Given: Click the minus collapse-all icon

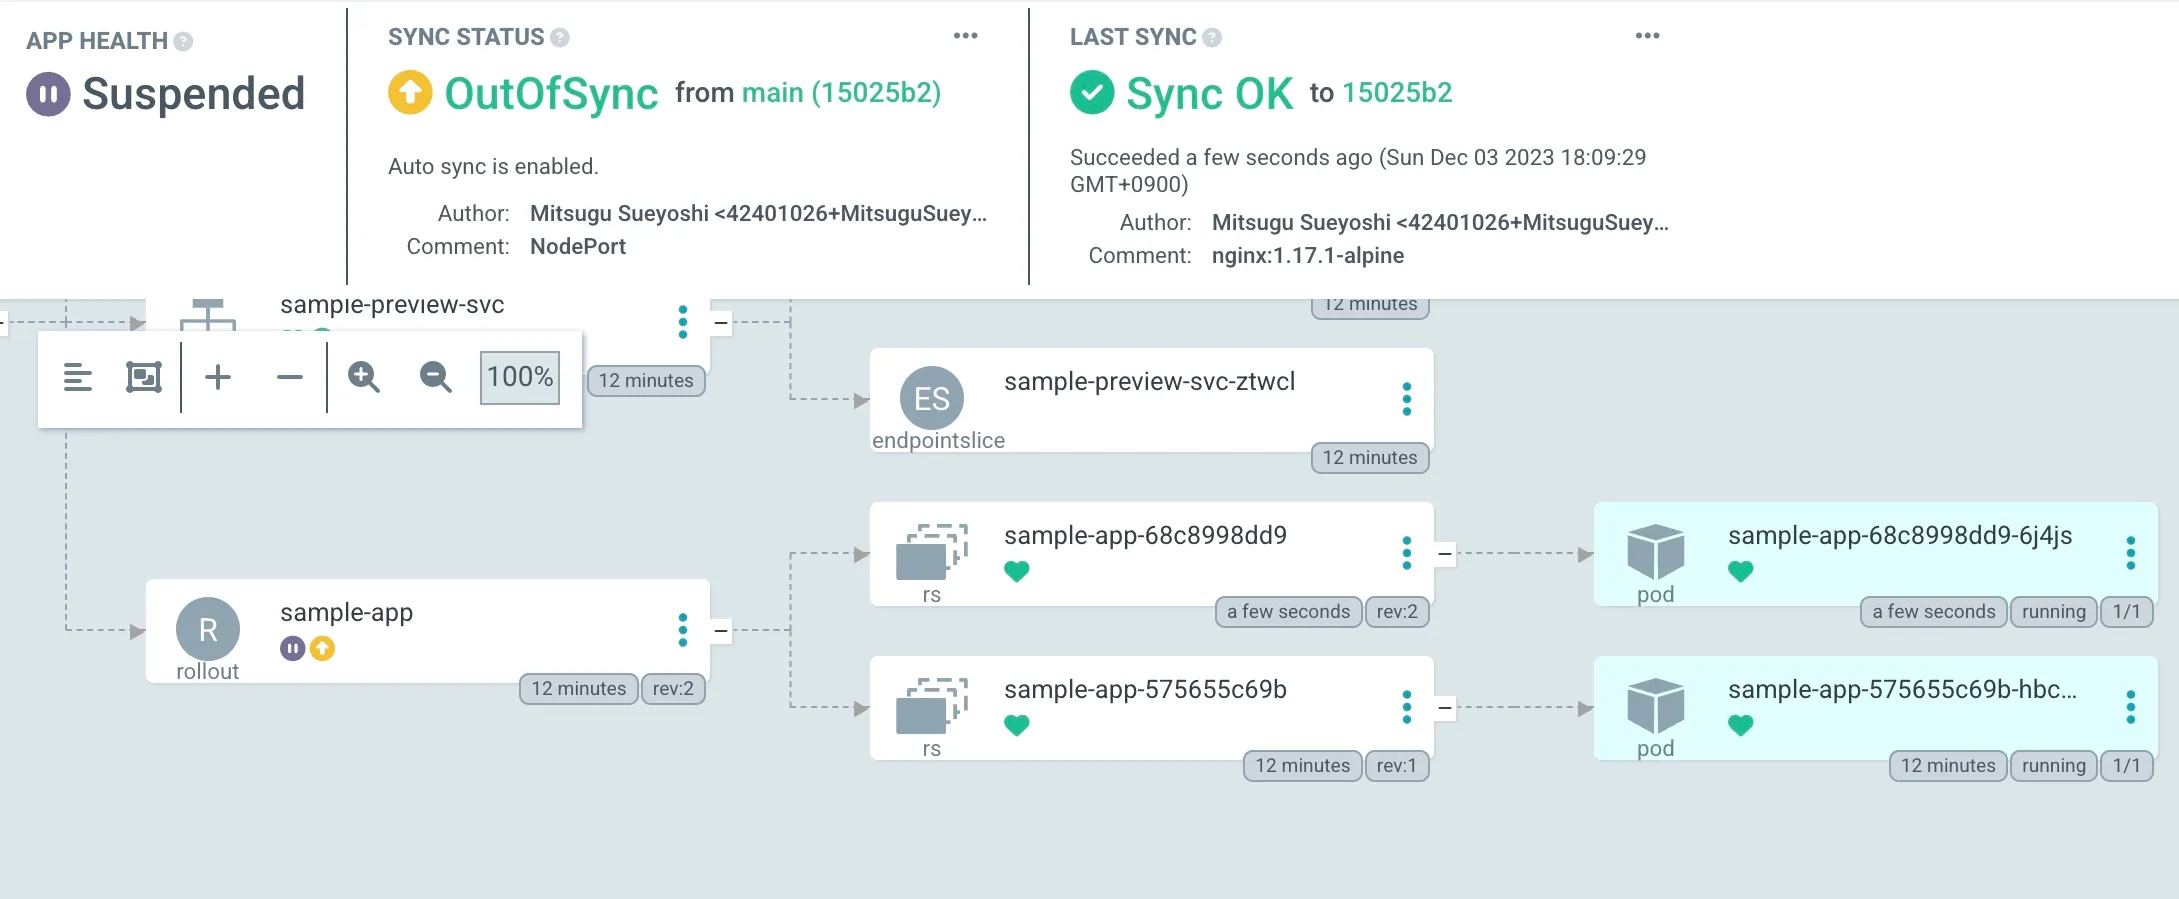Looking at the screenshot, I should [x=290, y=378].
